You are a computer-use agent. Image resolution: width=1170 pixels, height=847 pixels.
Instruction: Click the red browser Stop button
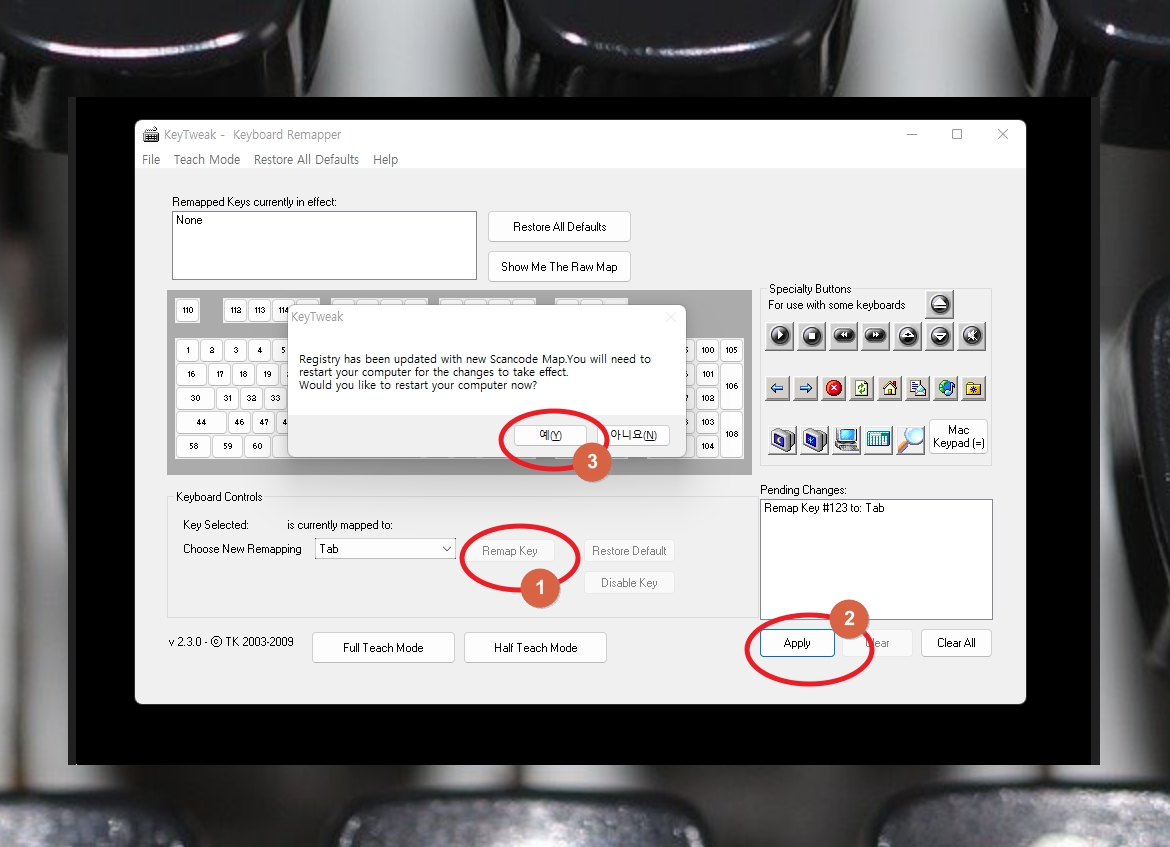point(833,388)
